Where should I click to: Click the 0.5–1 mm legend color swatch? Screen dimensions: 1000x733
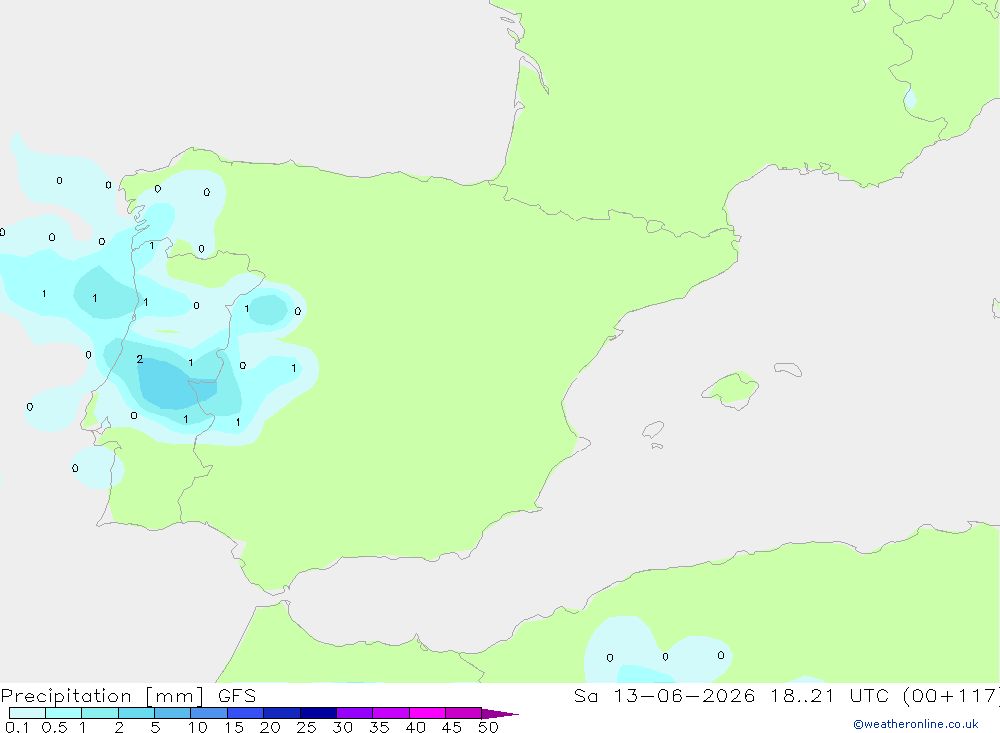64,713
